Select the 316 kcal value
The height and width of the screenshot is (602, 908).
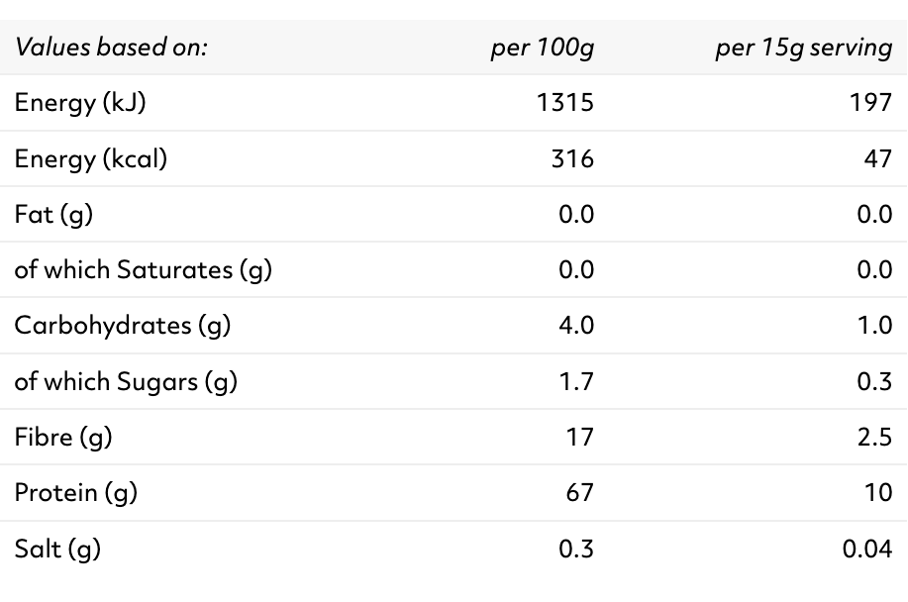click(572, 159)
